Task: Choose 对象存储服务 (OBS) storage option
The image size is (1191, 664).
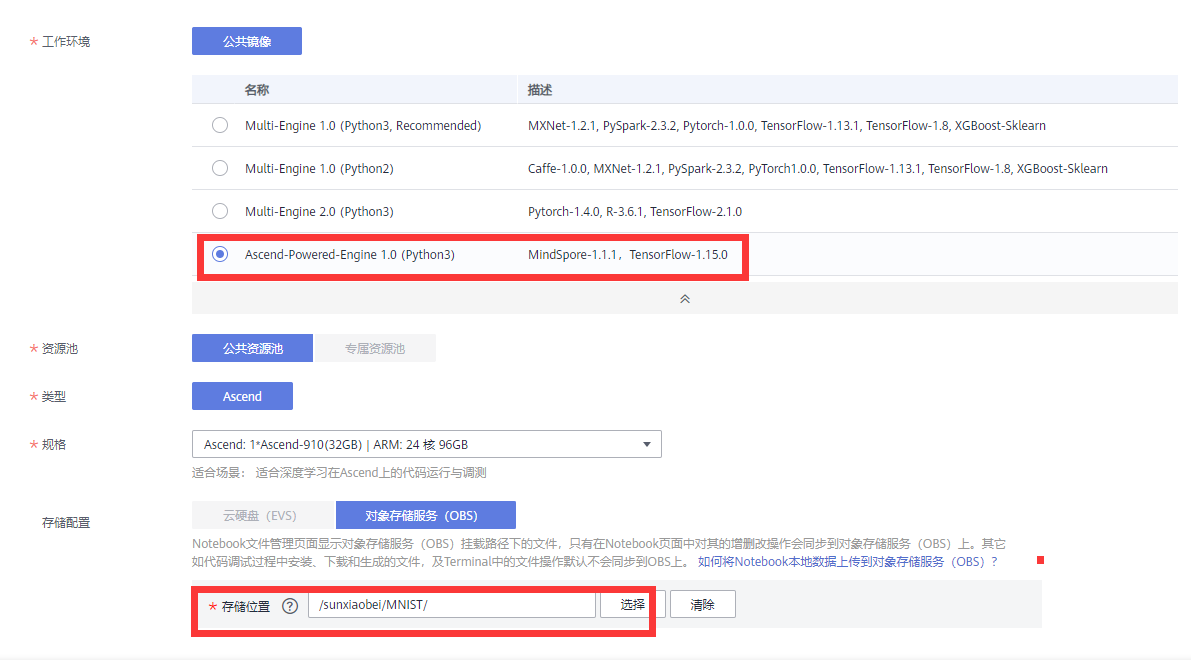Action: (425, 515)
